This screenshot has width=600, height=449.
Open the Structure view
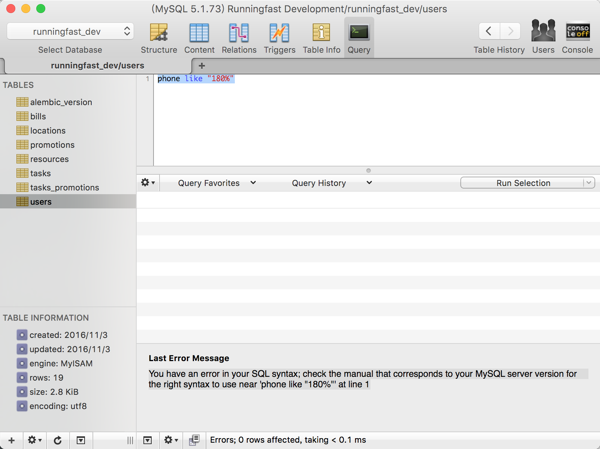(x=159, y=38)
